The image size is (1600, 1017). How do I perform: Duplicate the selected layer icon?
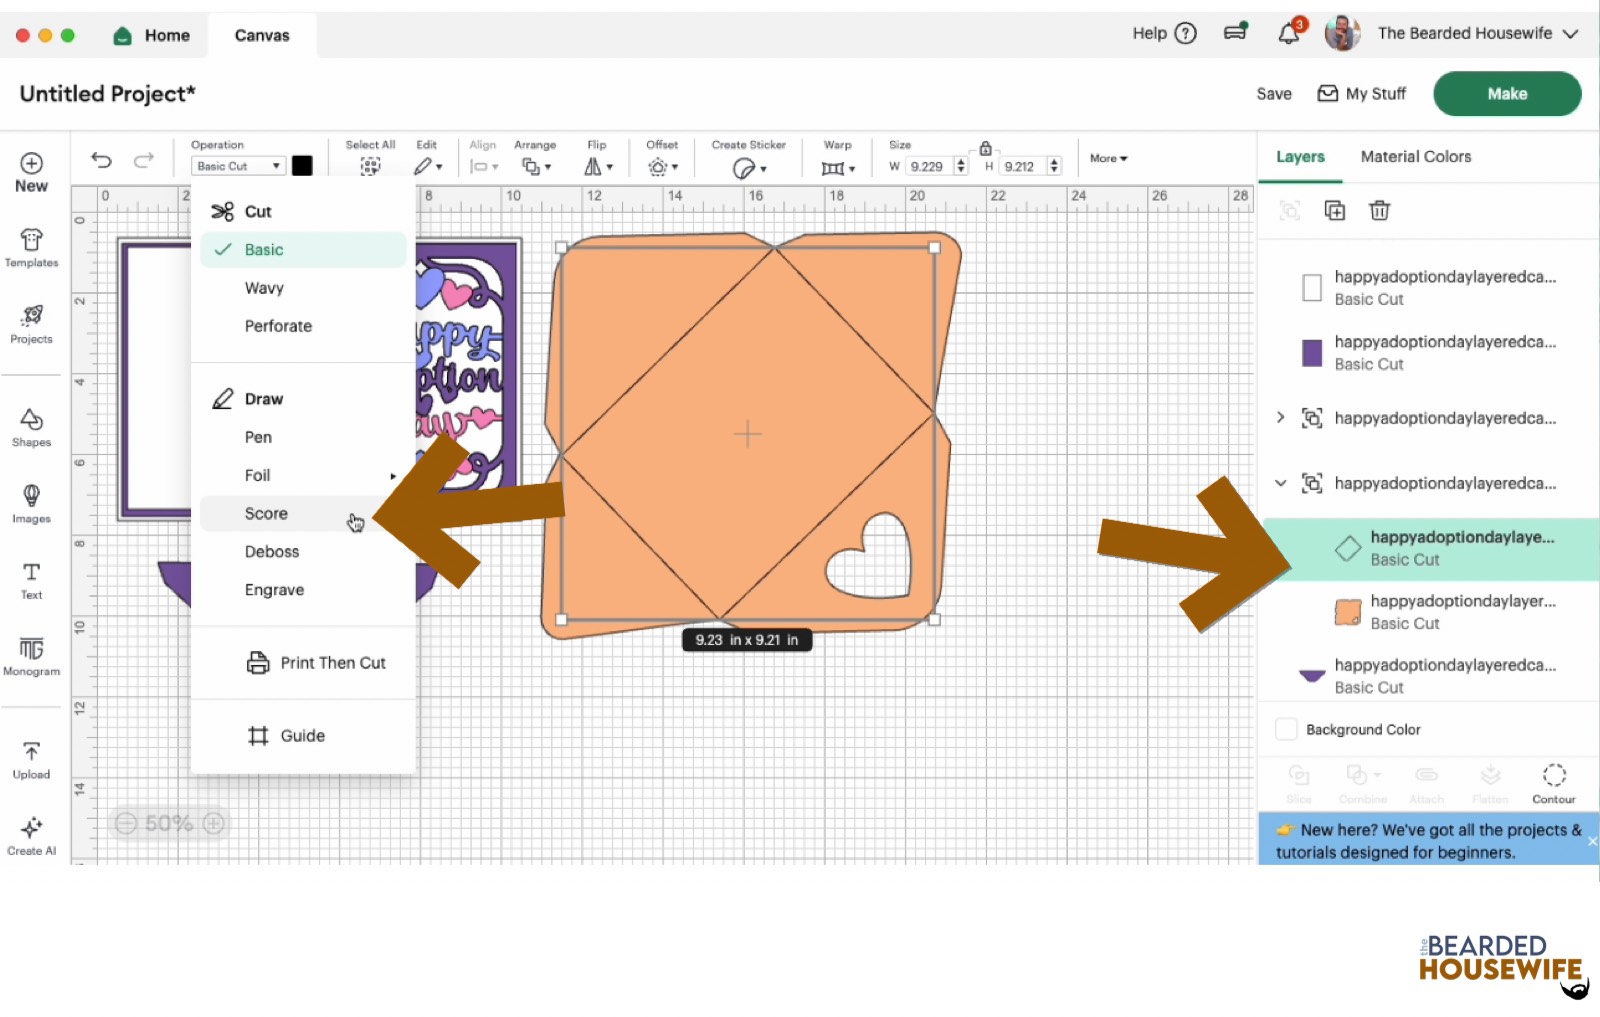tap(1334, 210)
